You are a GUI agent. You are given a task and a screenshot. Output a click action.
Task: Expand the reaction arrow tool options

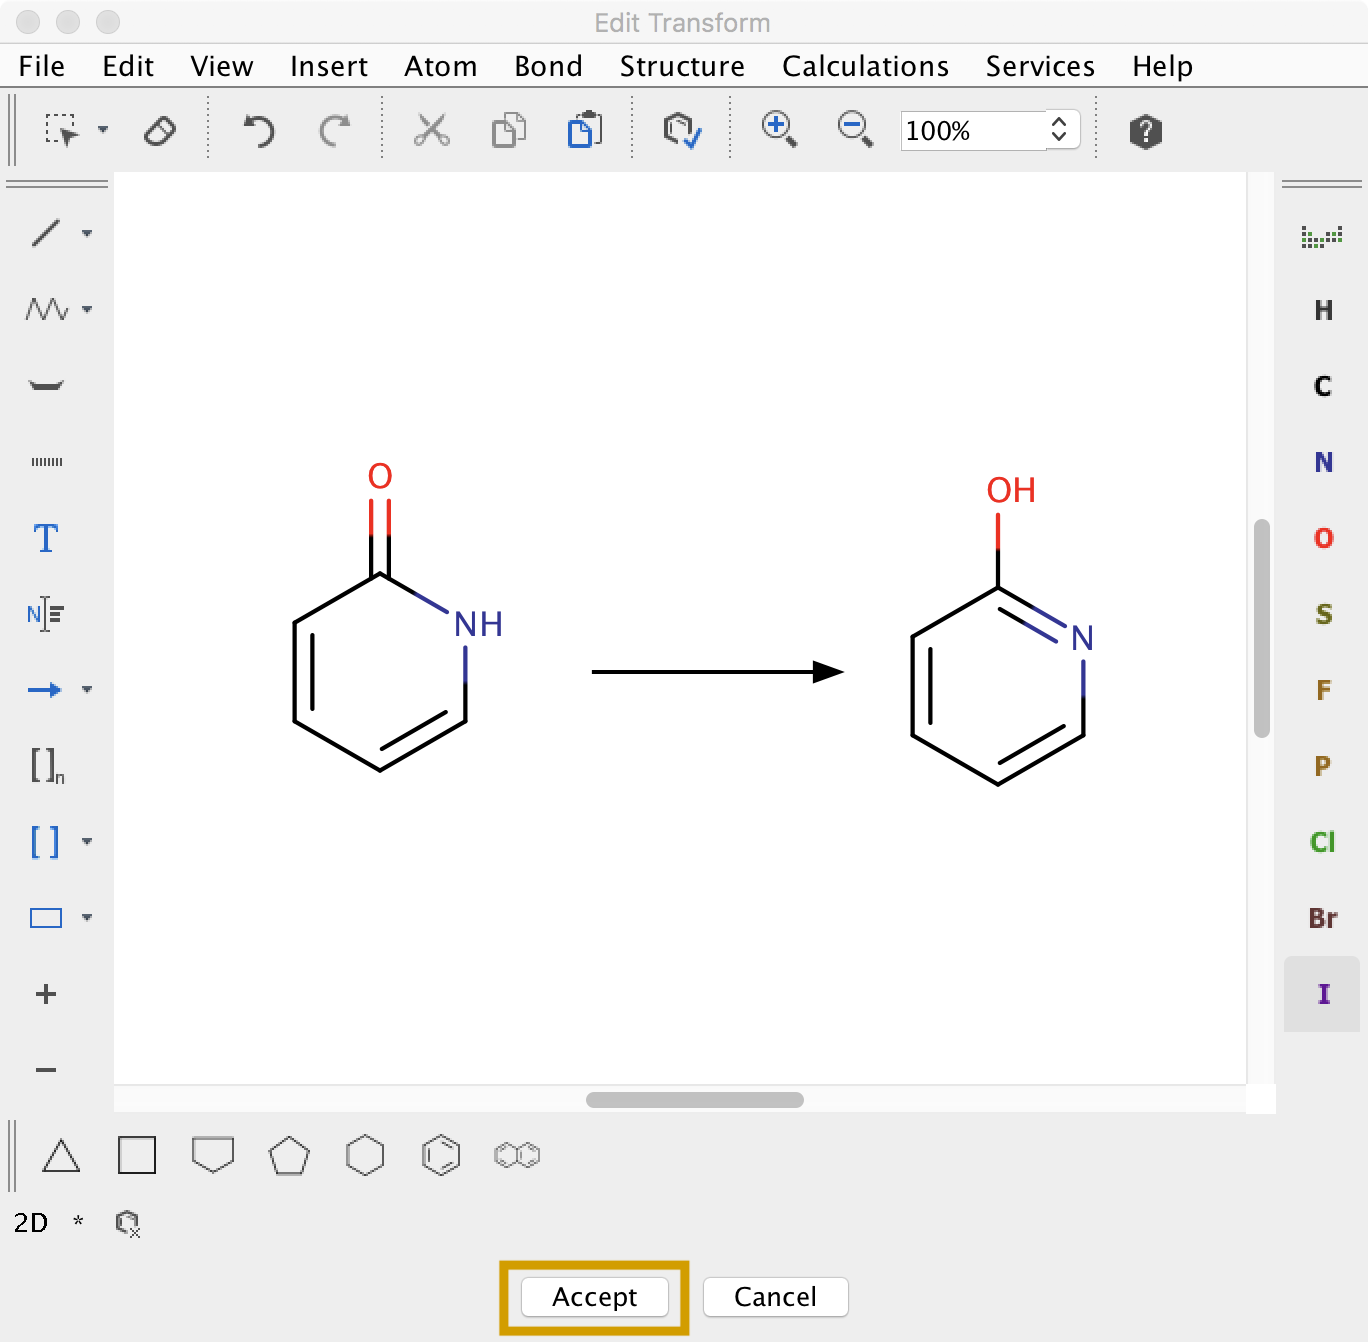point(88,690)
